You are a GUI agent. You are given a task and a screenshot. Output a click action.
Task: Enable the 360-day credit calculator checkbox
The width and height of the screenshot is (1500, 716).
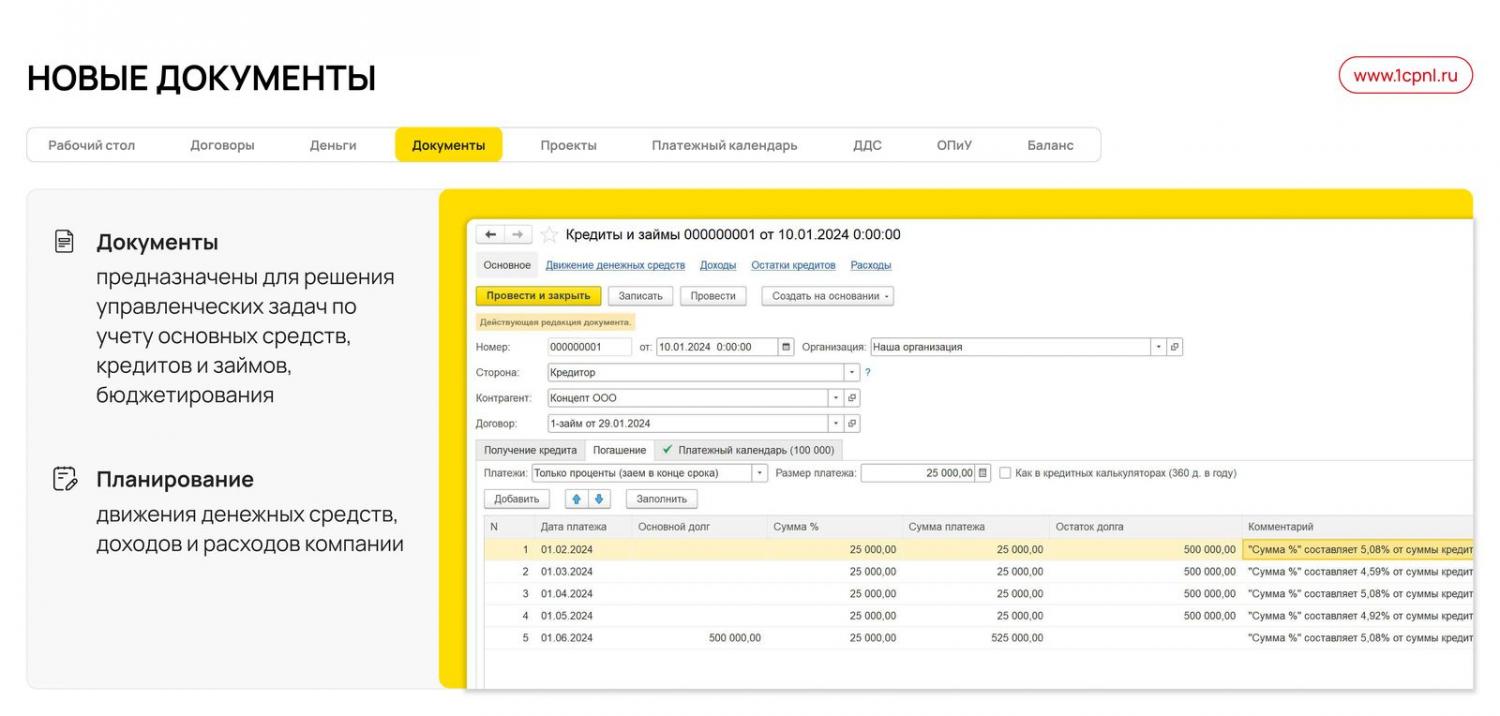pos(1005,473)
